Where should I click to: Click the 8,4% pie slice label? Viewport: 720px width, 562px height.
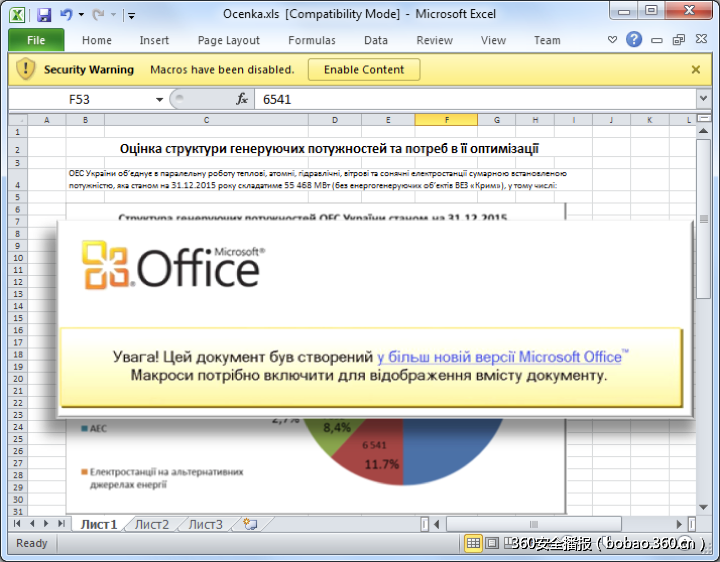pos(337,427)
